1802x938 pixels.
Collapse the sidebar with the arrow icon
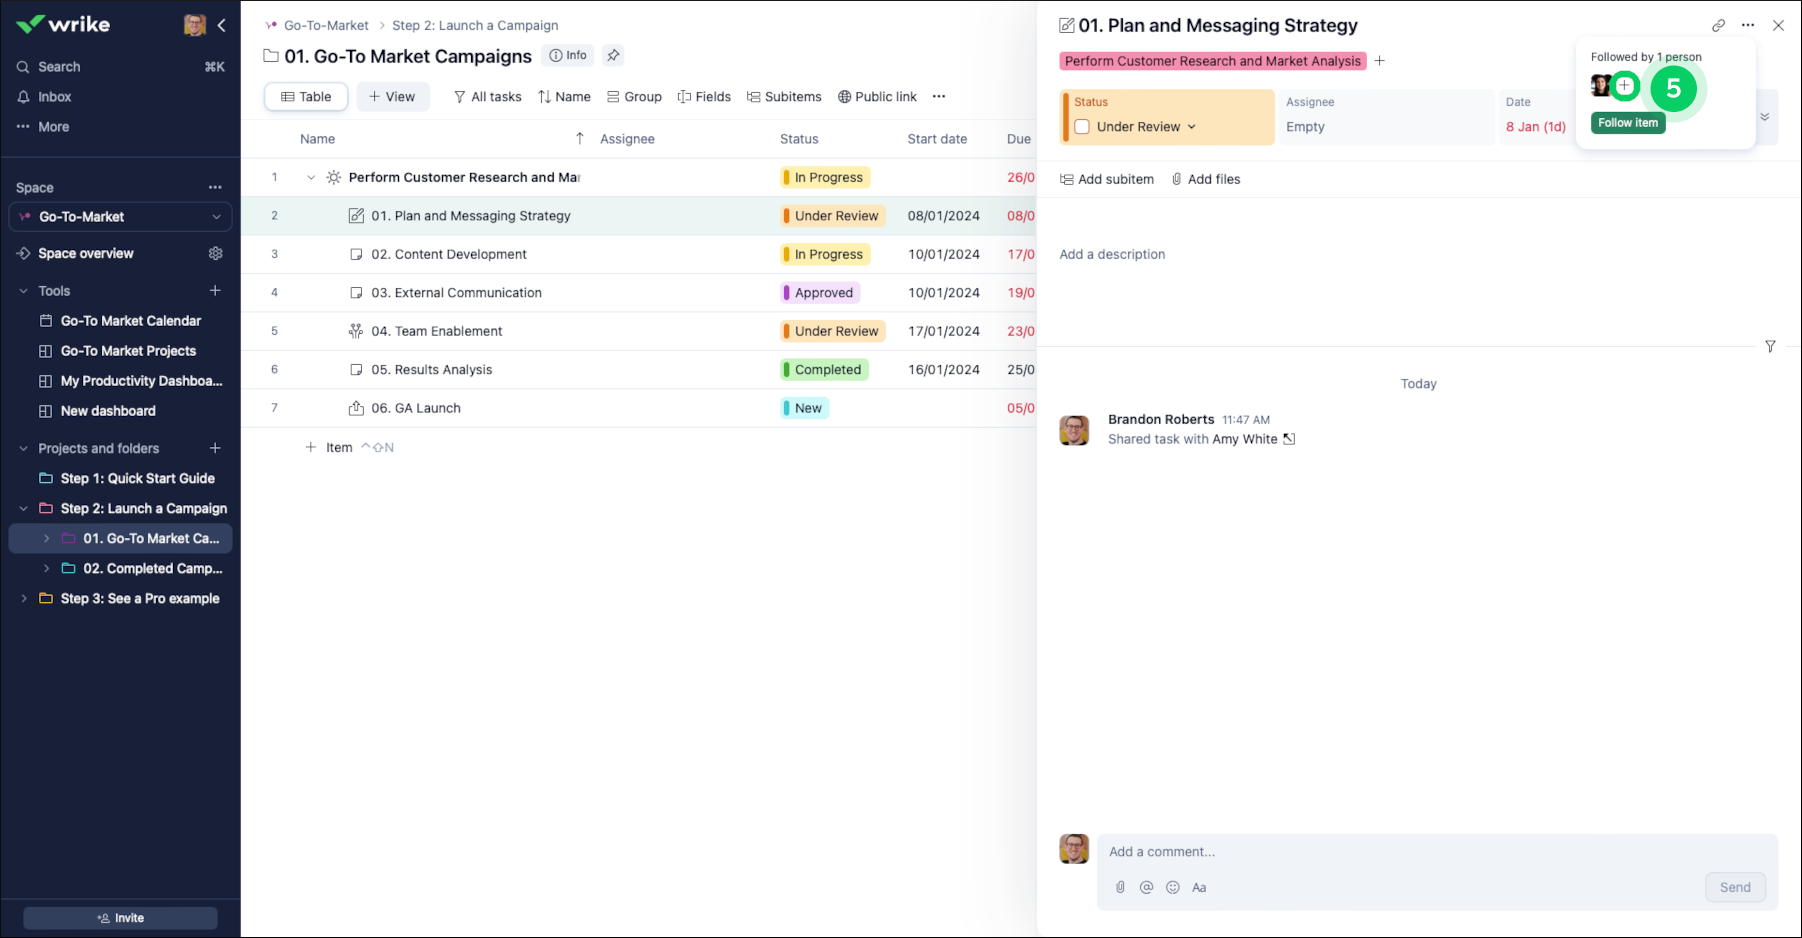pyautogui.click(x=222, y=25)
